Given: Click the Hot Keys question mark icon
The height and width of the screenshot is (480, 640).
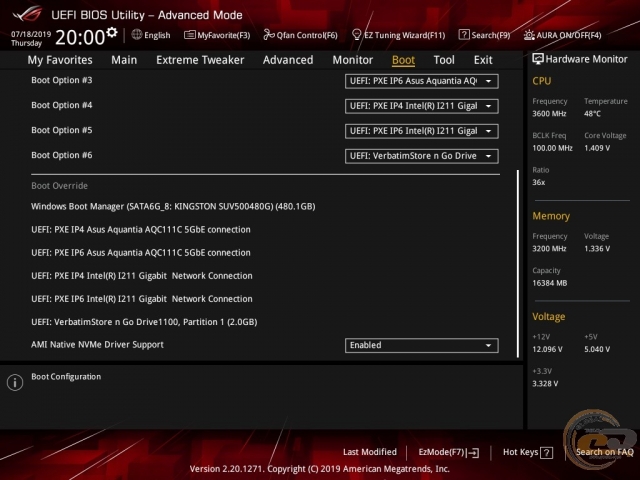Looking at the screenshot, I should click(546, 452).
